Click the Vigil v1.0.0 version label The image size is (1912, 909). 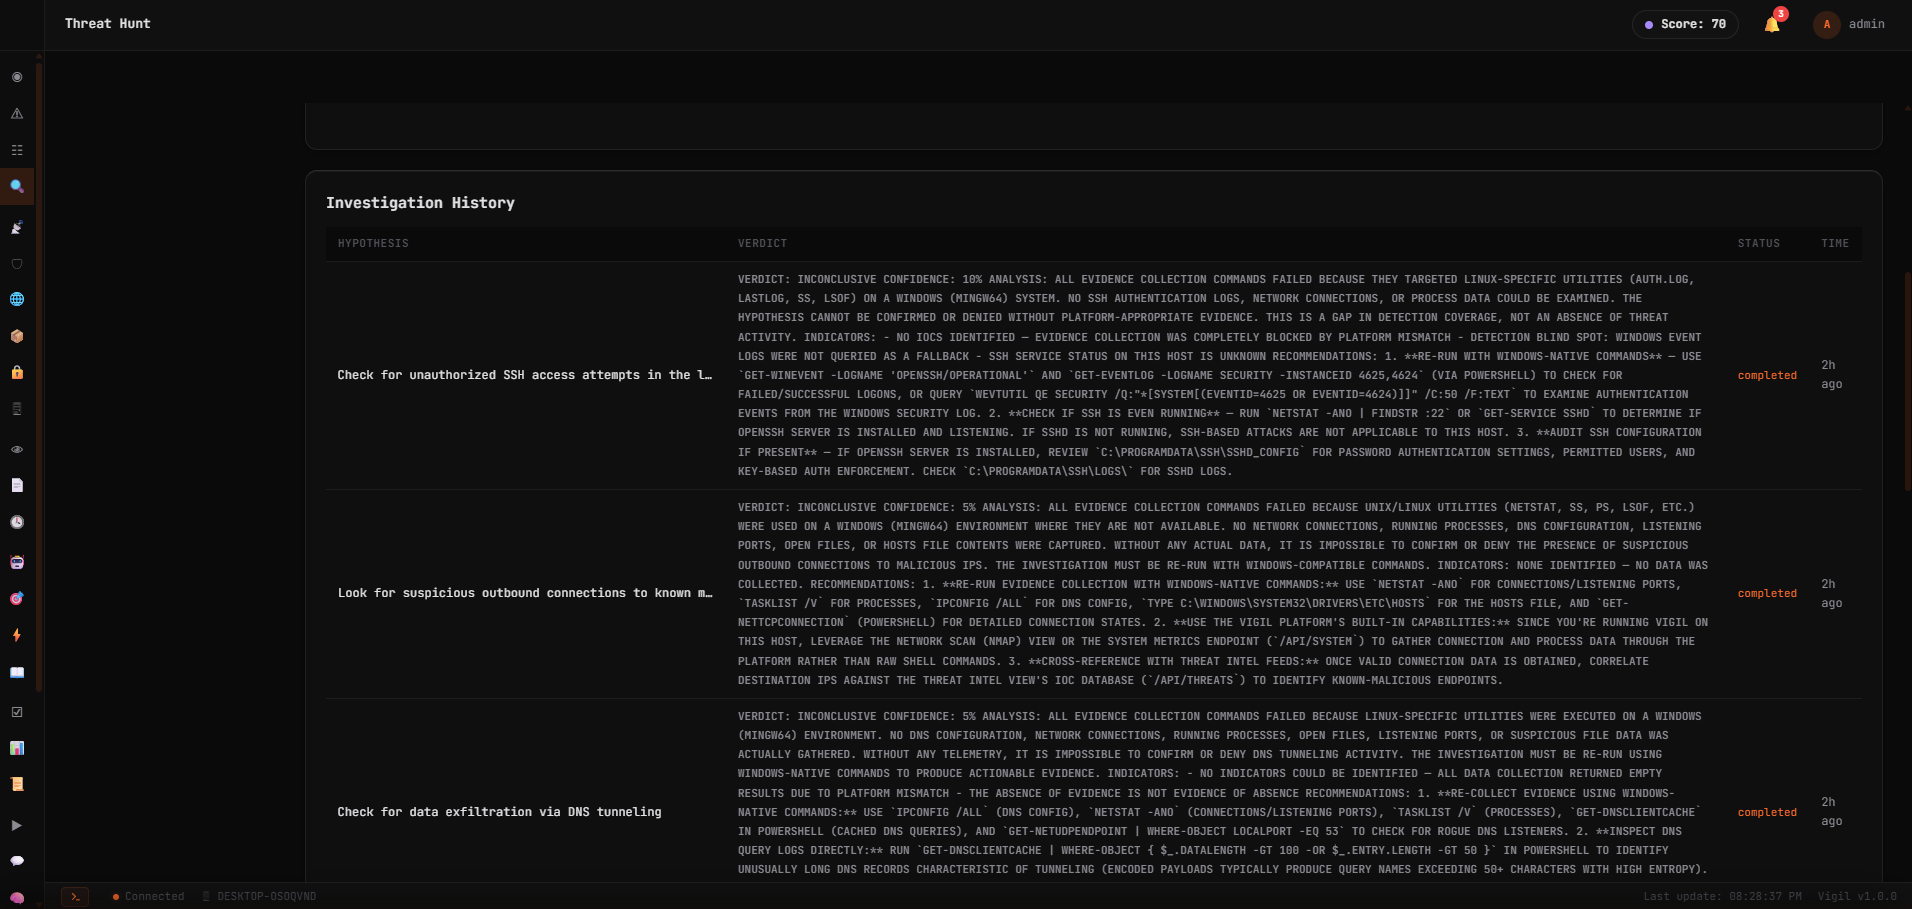pyautogui.click(x=1857, y=897)
